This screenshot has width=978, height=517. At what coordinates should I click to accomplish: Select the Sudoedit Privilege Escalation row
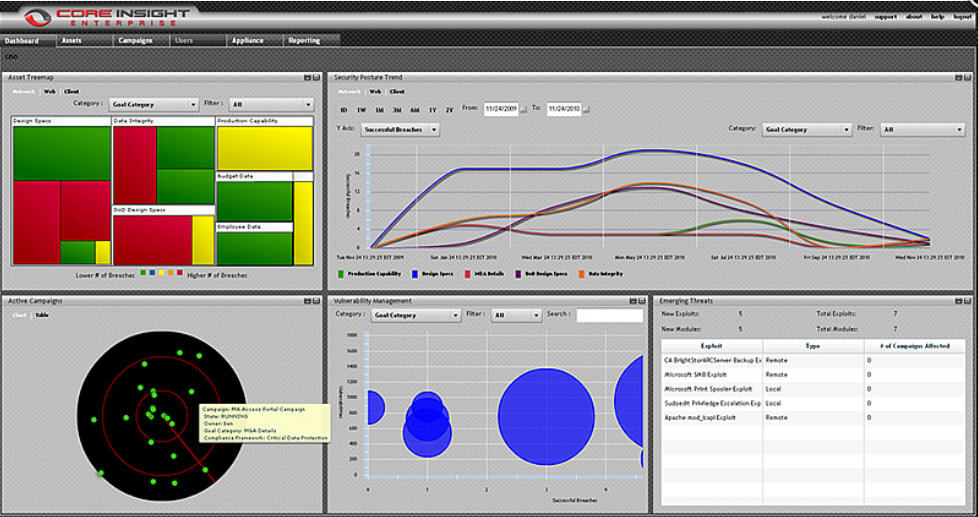tap(813, 403)
